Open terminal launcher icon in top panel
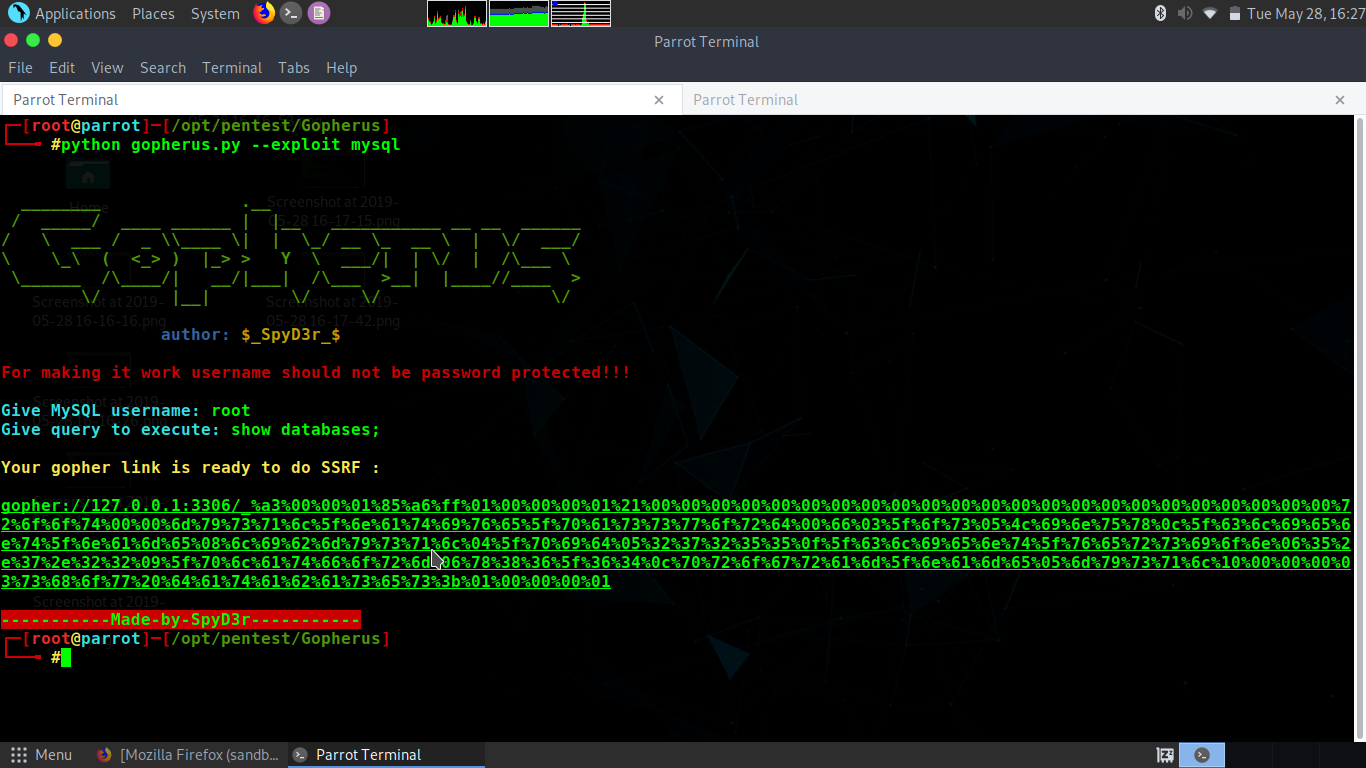 click(291, 13)
